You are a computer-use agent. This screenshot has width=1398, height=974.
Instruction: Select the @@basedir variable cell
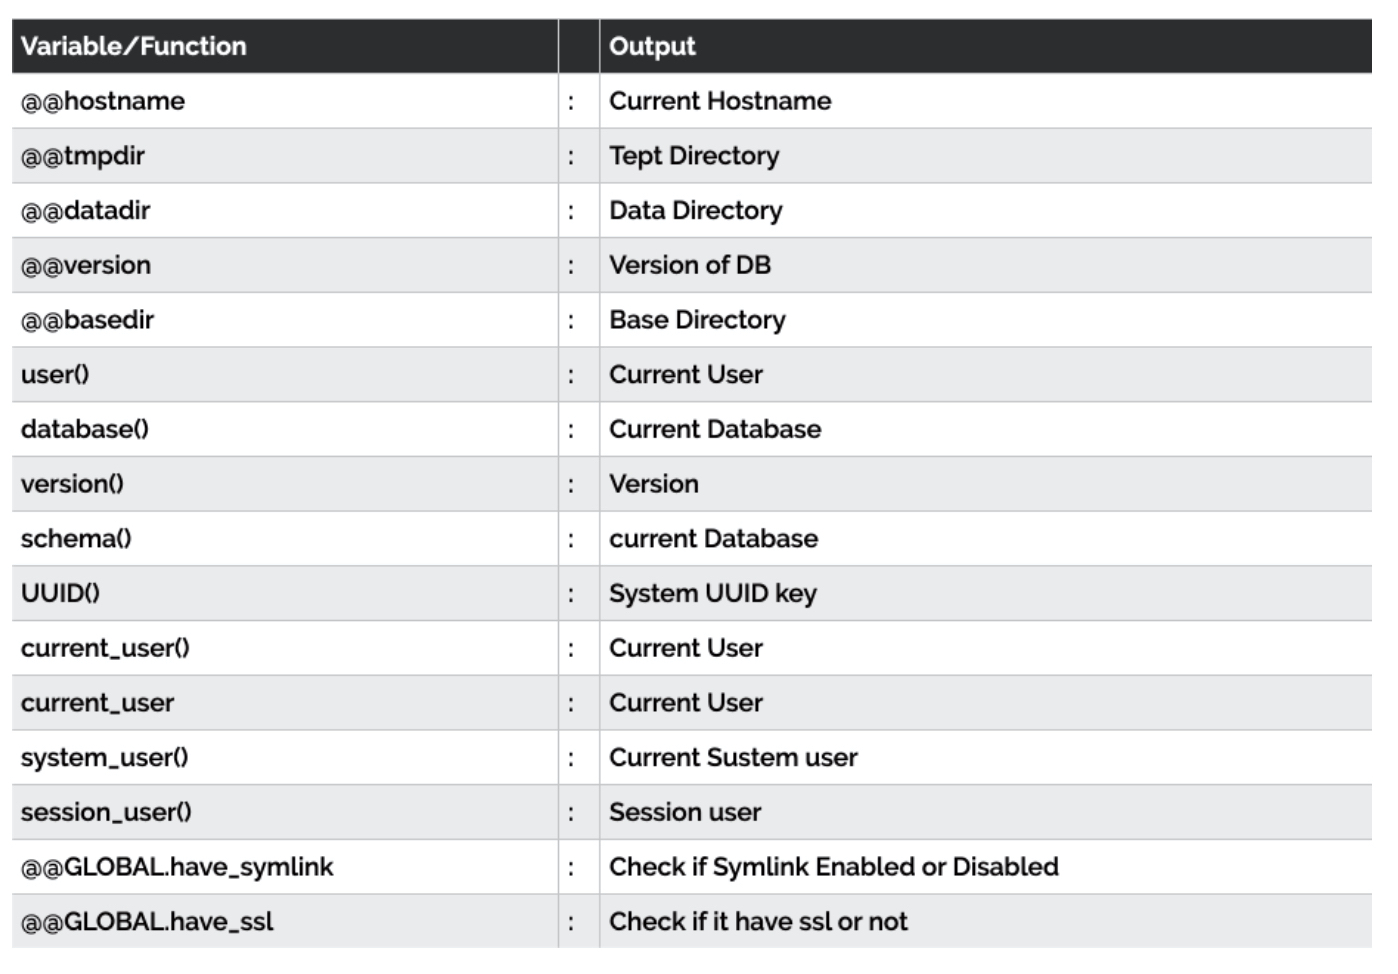click(285, 320)
